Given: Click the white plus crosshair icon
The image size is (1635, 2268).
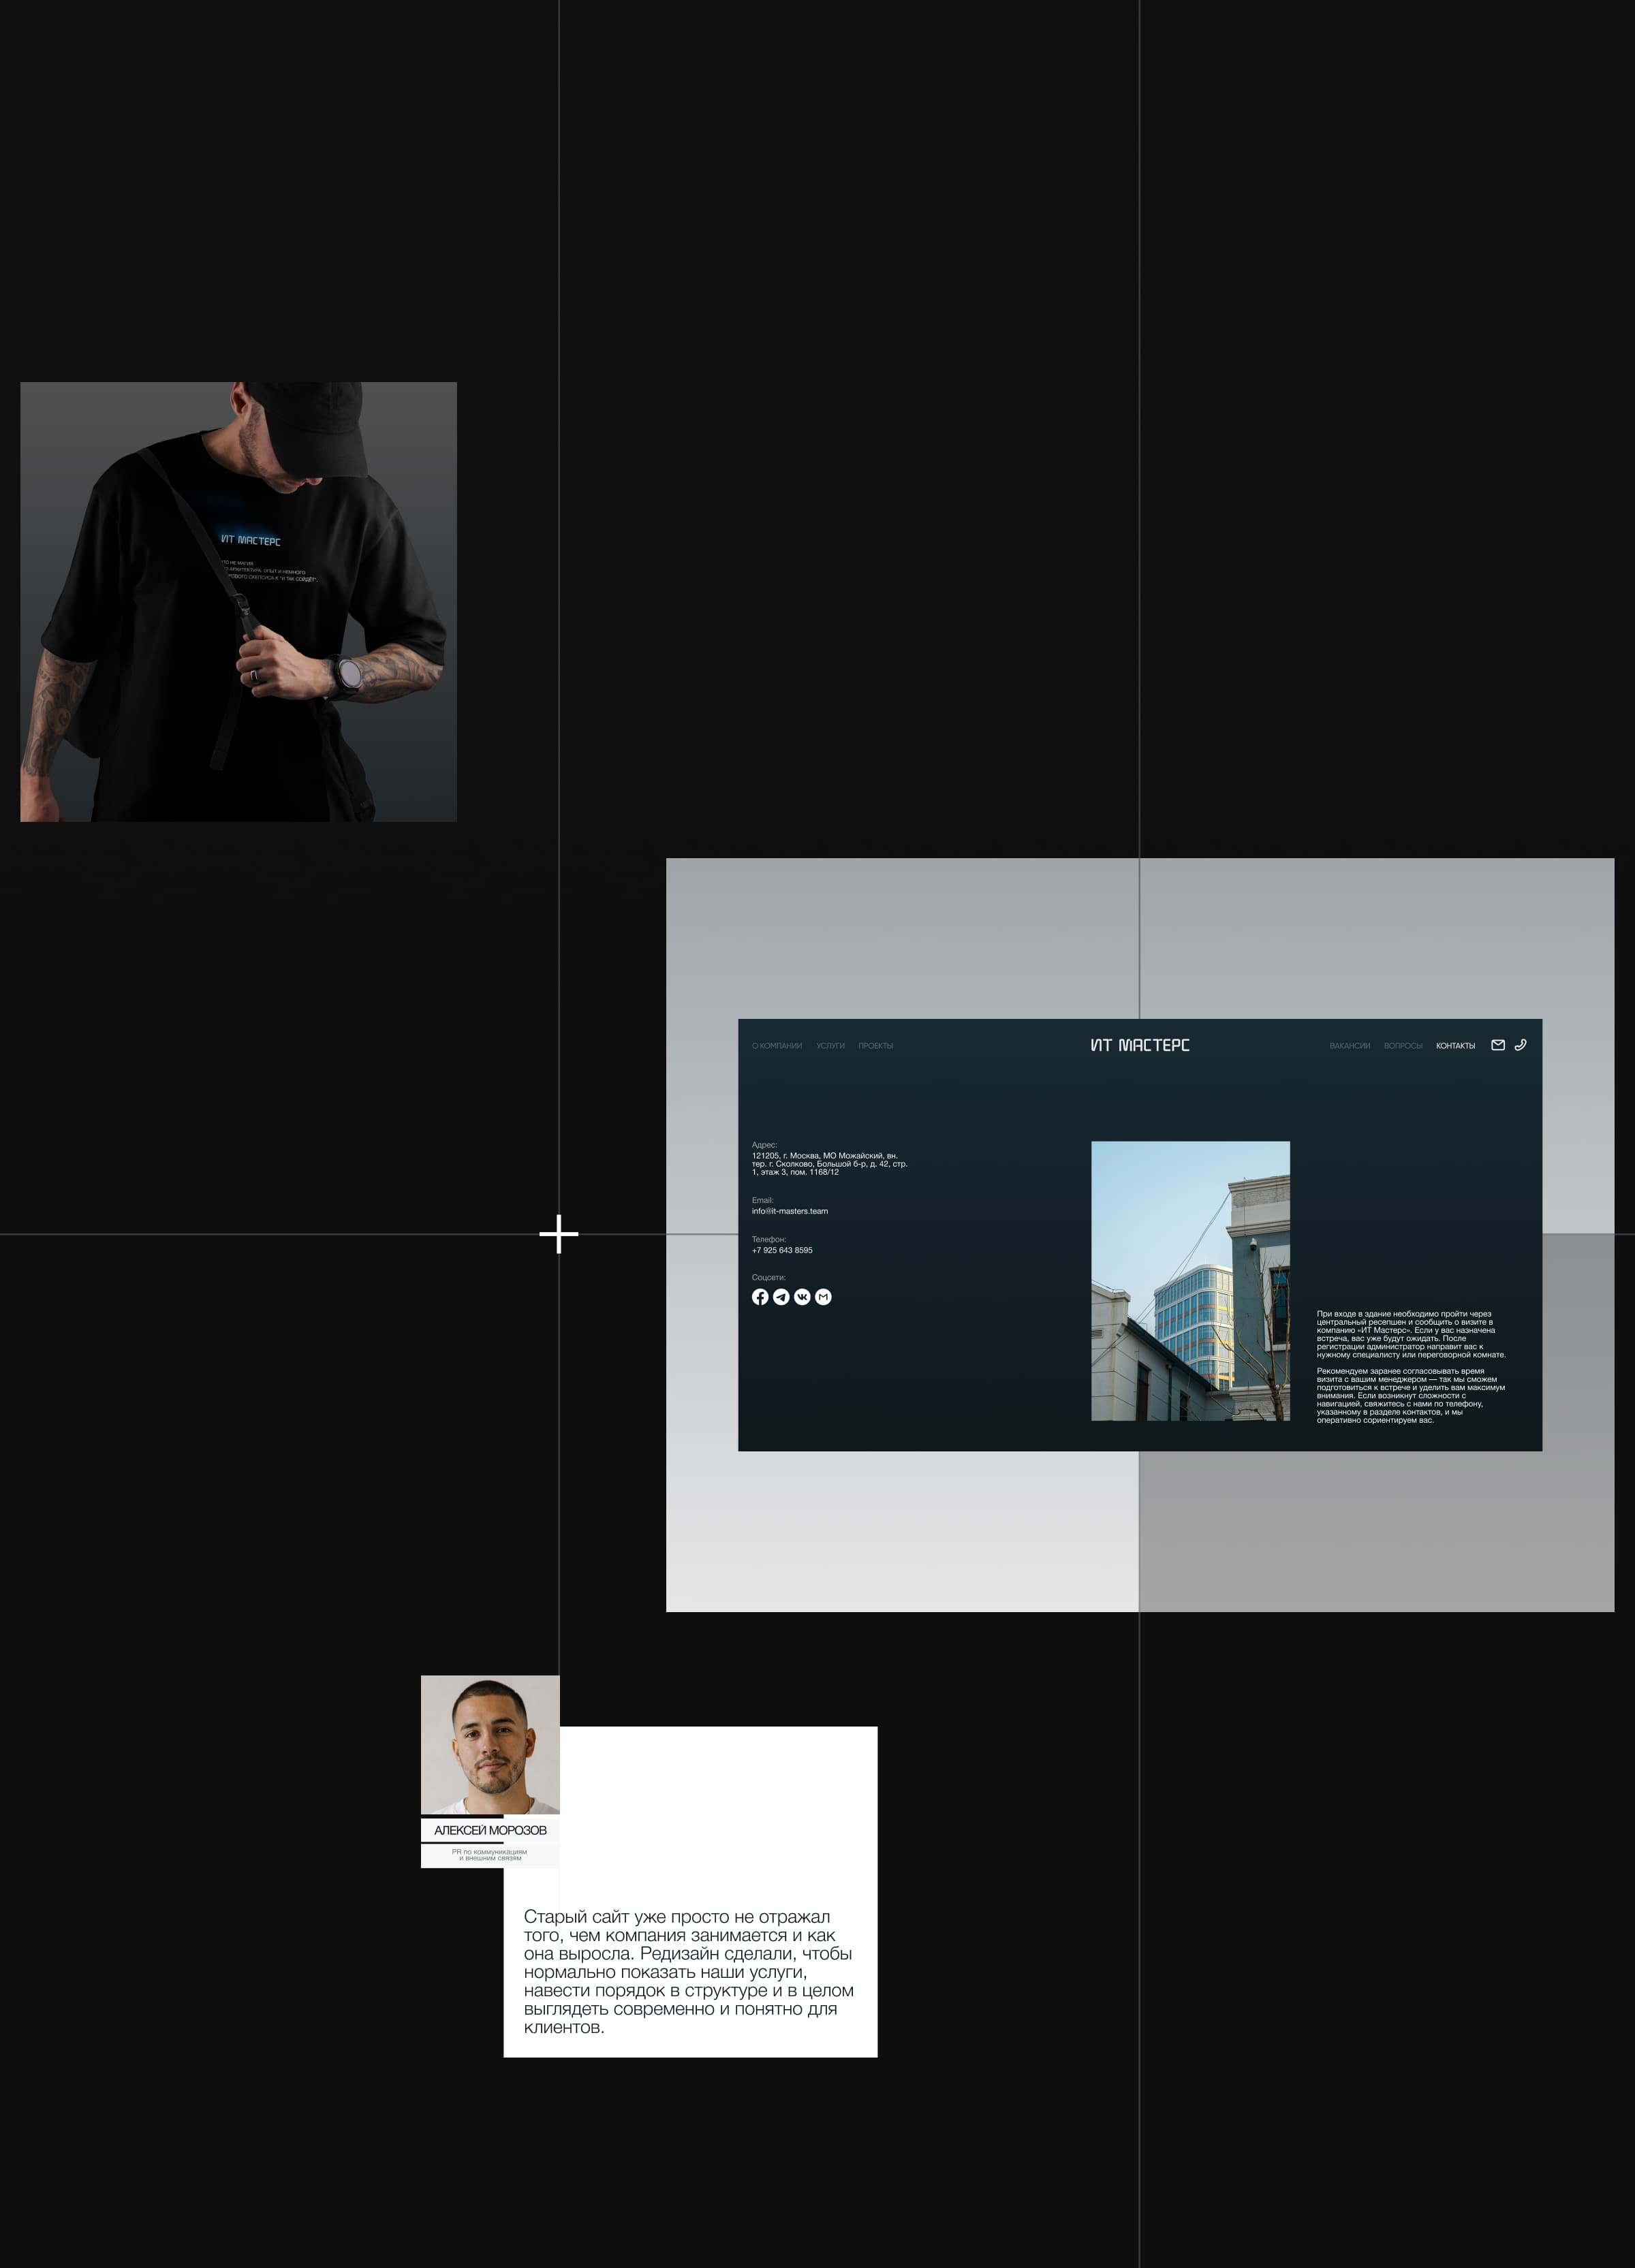Looking at the screenshot, I should [x=558, y=1234].
